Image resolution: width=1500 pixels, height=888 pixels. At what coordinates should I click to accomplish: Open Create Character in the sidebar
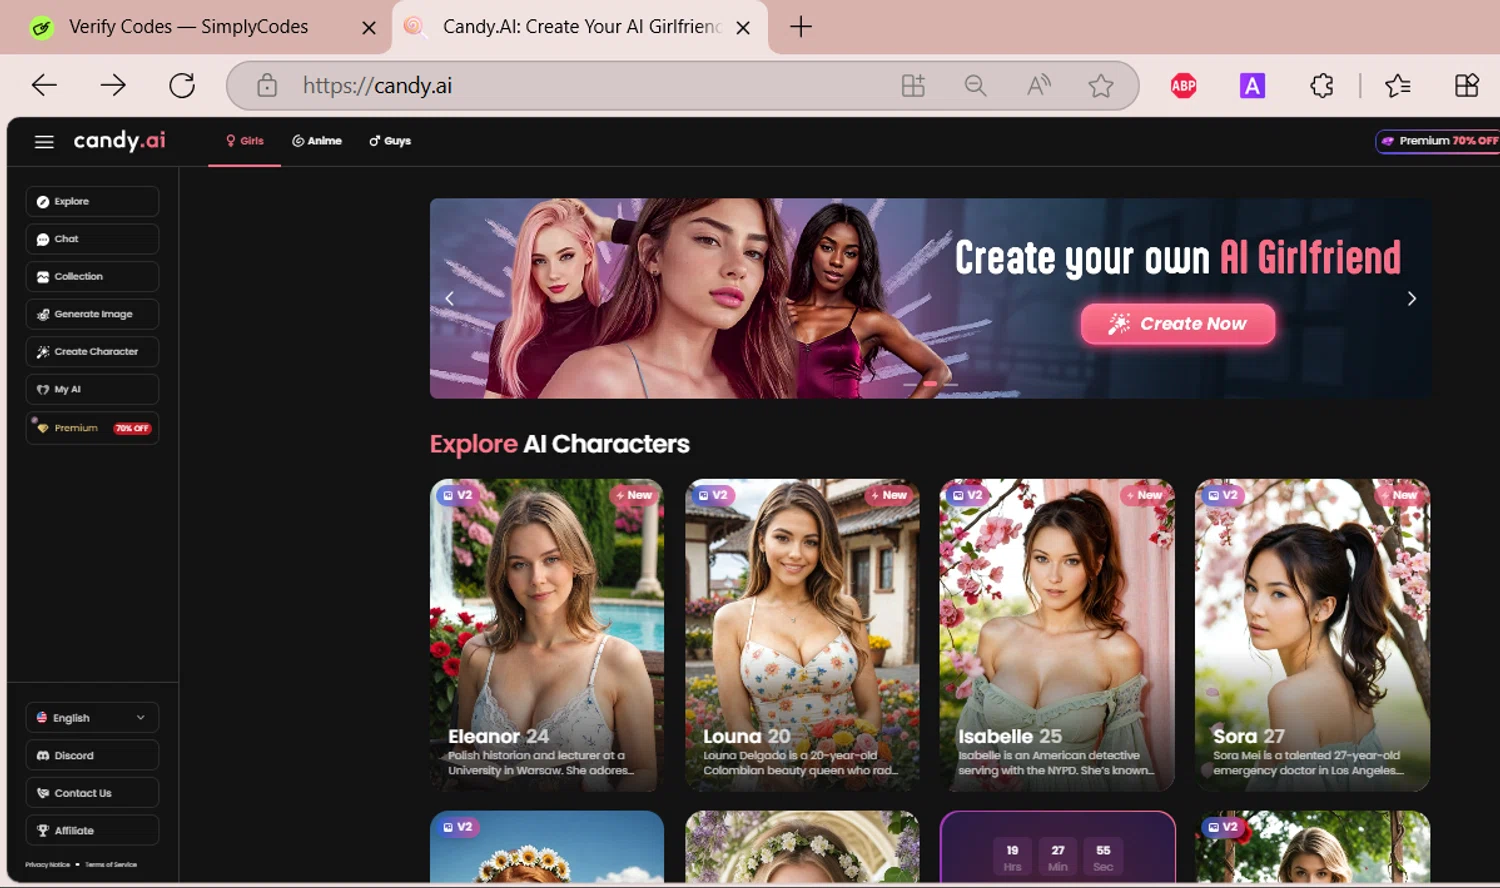92,352
